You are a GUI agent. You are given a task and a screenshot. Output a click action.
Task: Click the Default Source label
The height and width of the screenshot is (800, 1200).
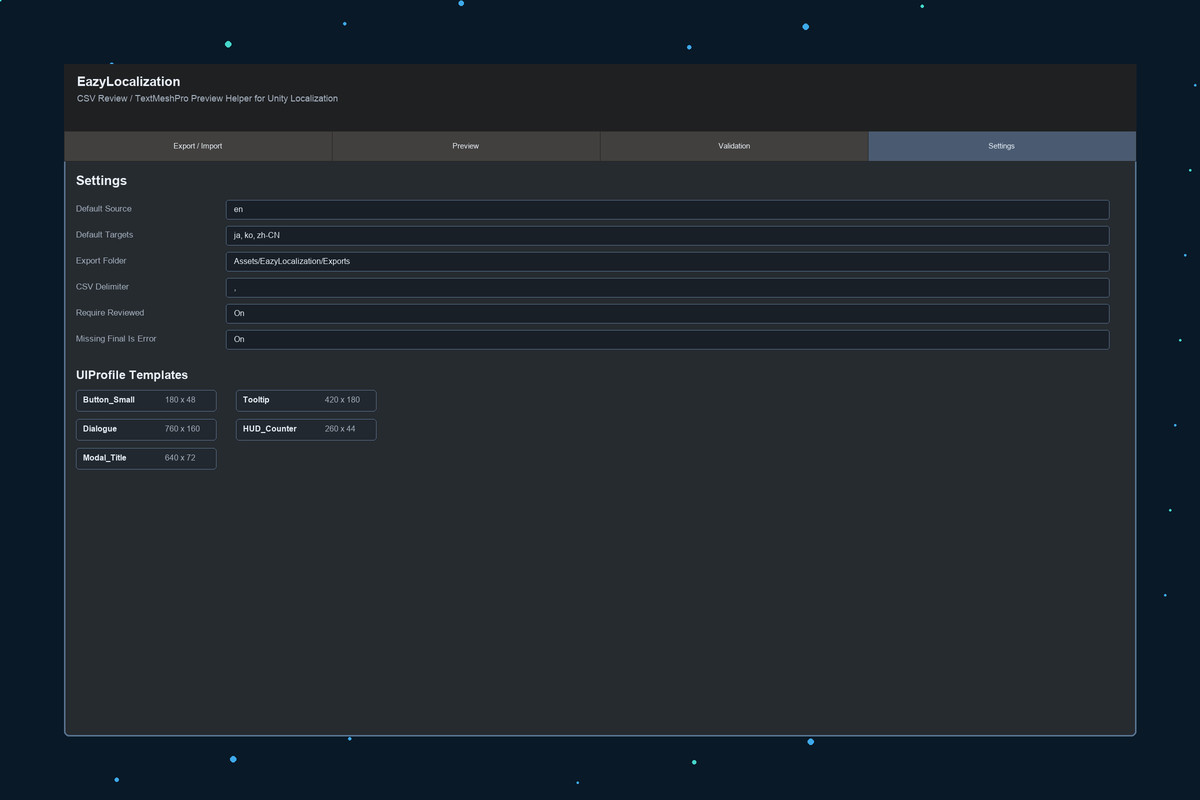[104, 209]
